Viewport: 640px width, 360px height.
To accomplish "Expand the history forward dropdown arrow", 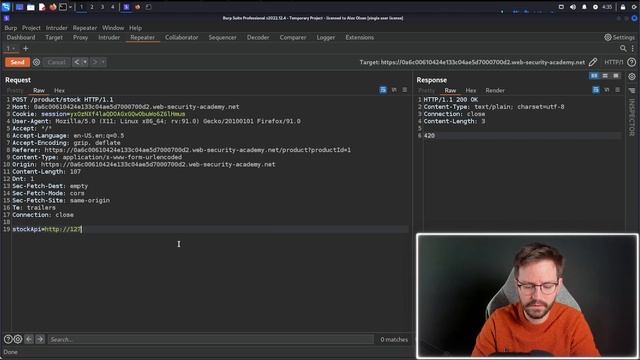I will 103,62.
